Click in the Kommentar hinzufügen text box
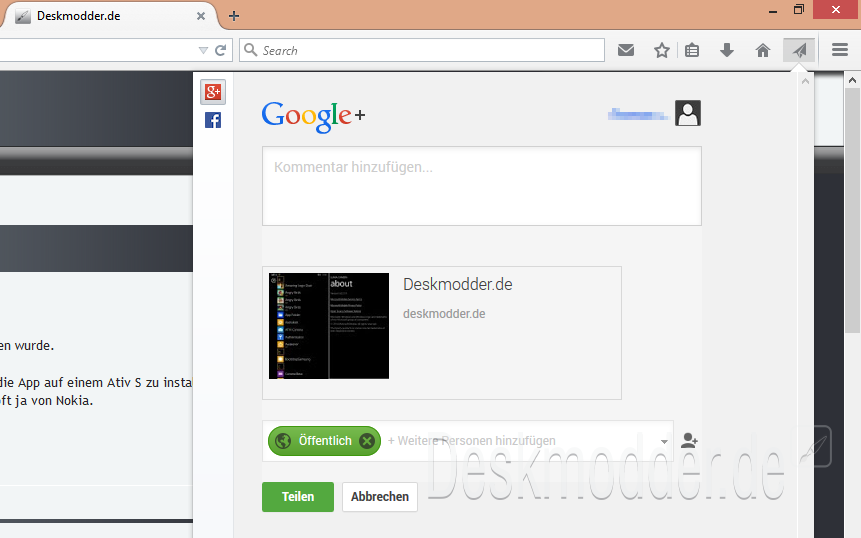 pyautogui.click(x=482, y=186)
